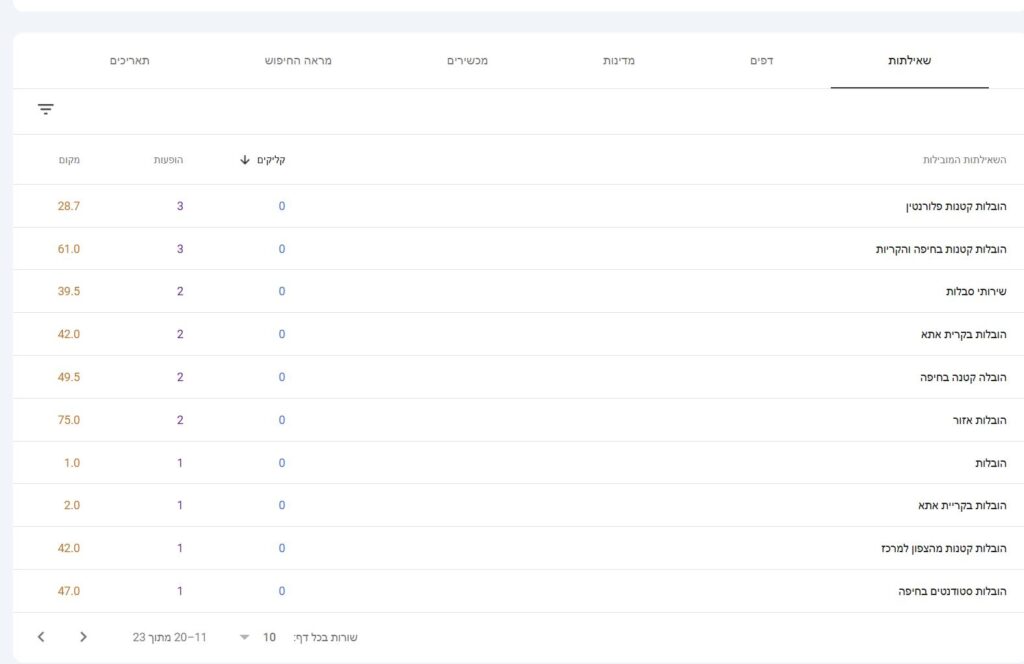Select the מכשירים tab
This screenshot has height=664, width=1024.
click(x=467, y=61)
